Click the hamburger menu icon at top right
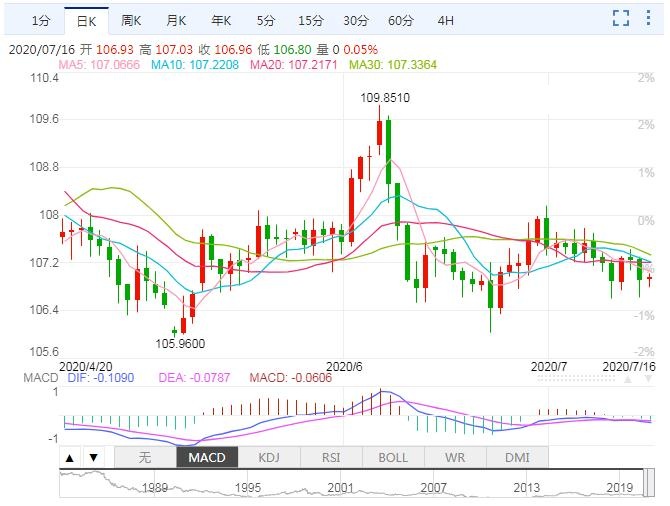This screenshot has height=506, width=670. point(649,18)
